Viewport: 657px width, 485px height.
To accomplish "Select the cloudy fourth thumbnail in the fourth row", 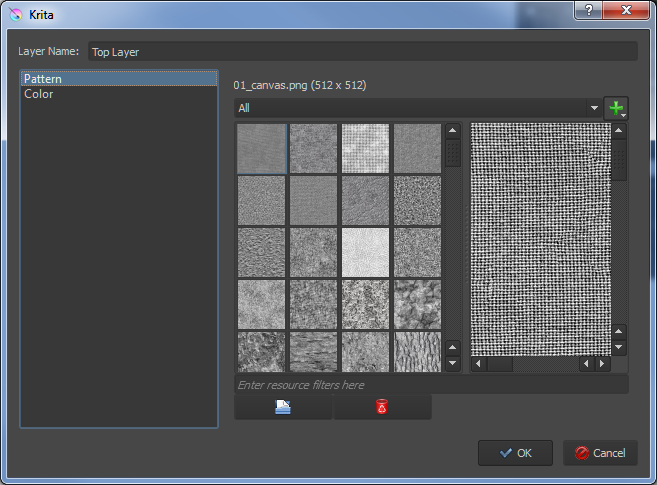I will click(x=417, y=304).
